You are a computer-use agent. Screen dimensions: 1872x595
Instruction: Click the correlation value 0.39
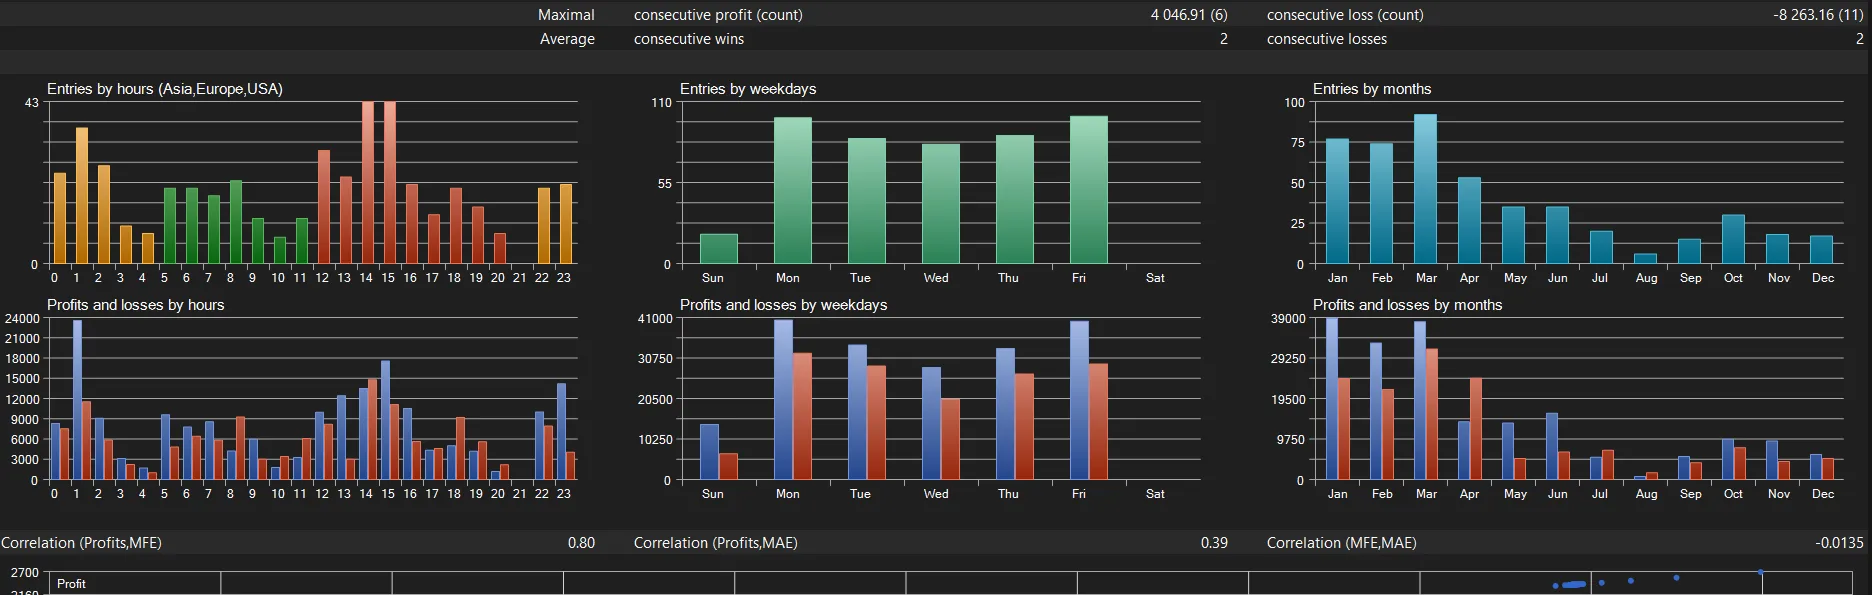click(1214, 543)
